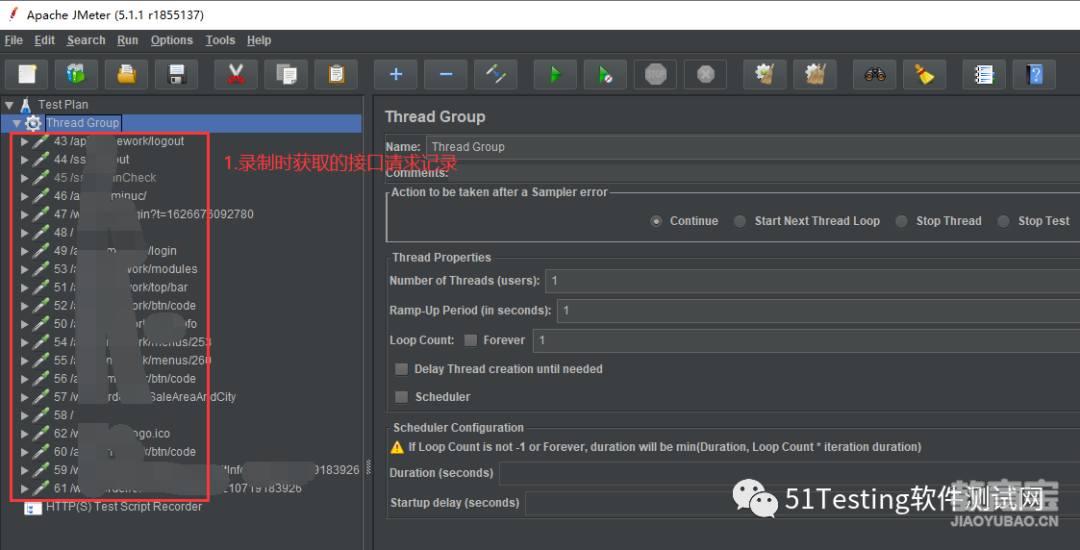Click the Open file folder icon

pyautogui.click(x=126, y=74)
